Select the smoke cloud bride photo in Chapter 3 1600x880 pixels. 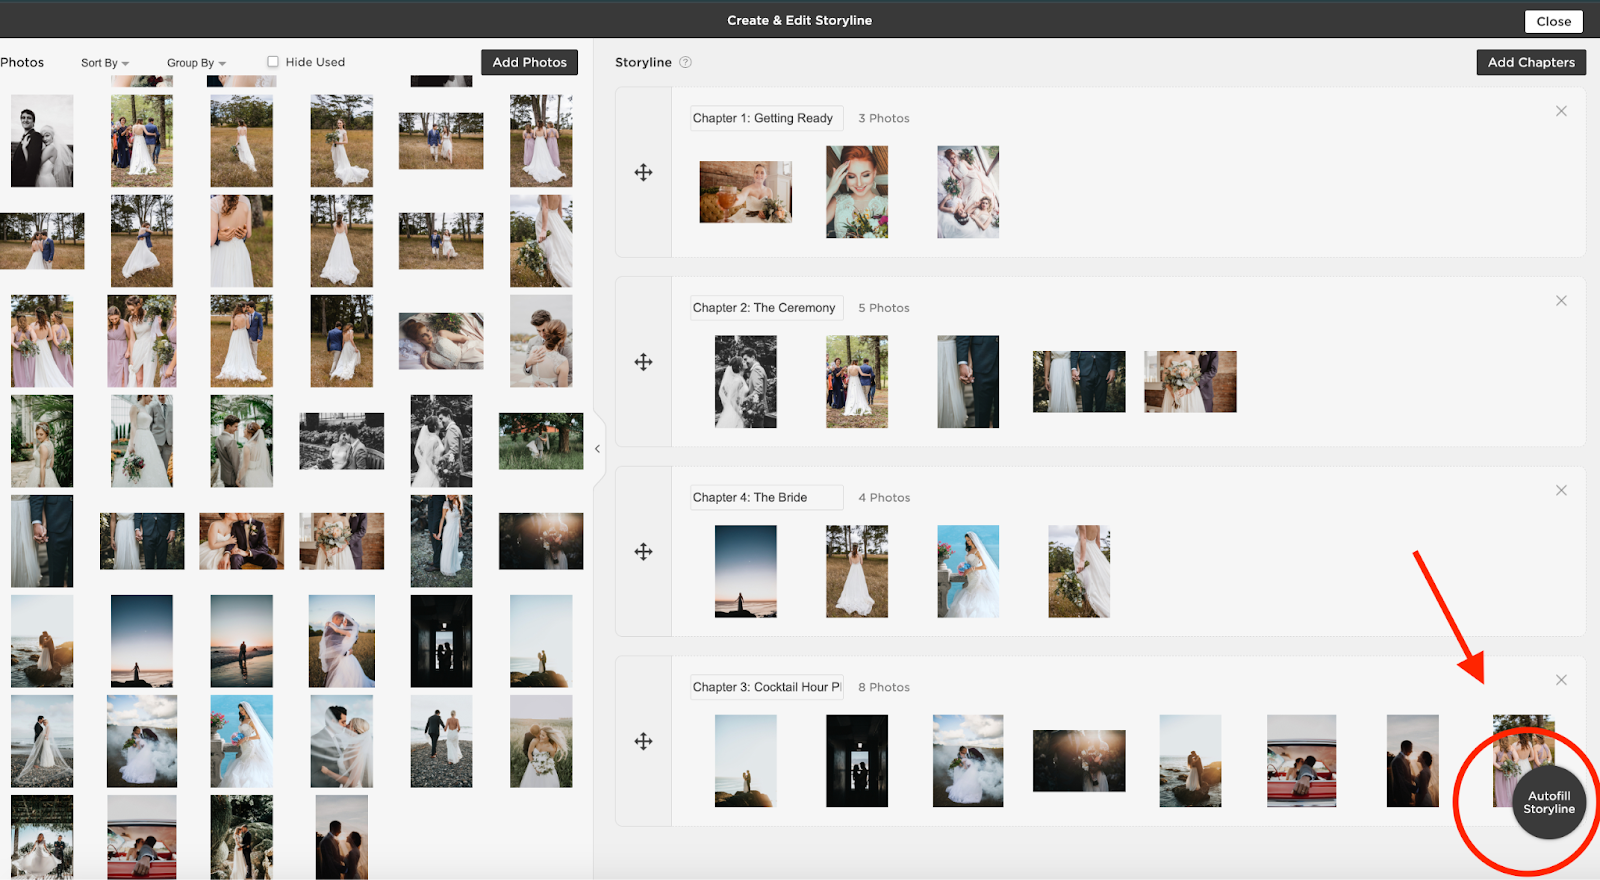[x=968, y=761]
